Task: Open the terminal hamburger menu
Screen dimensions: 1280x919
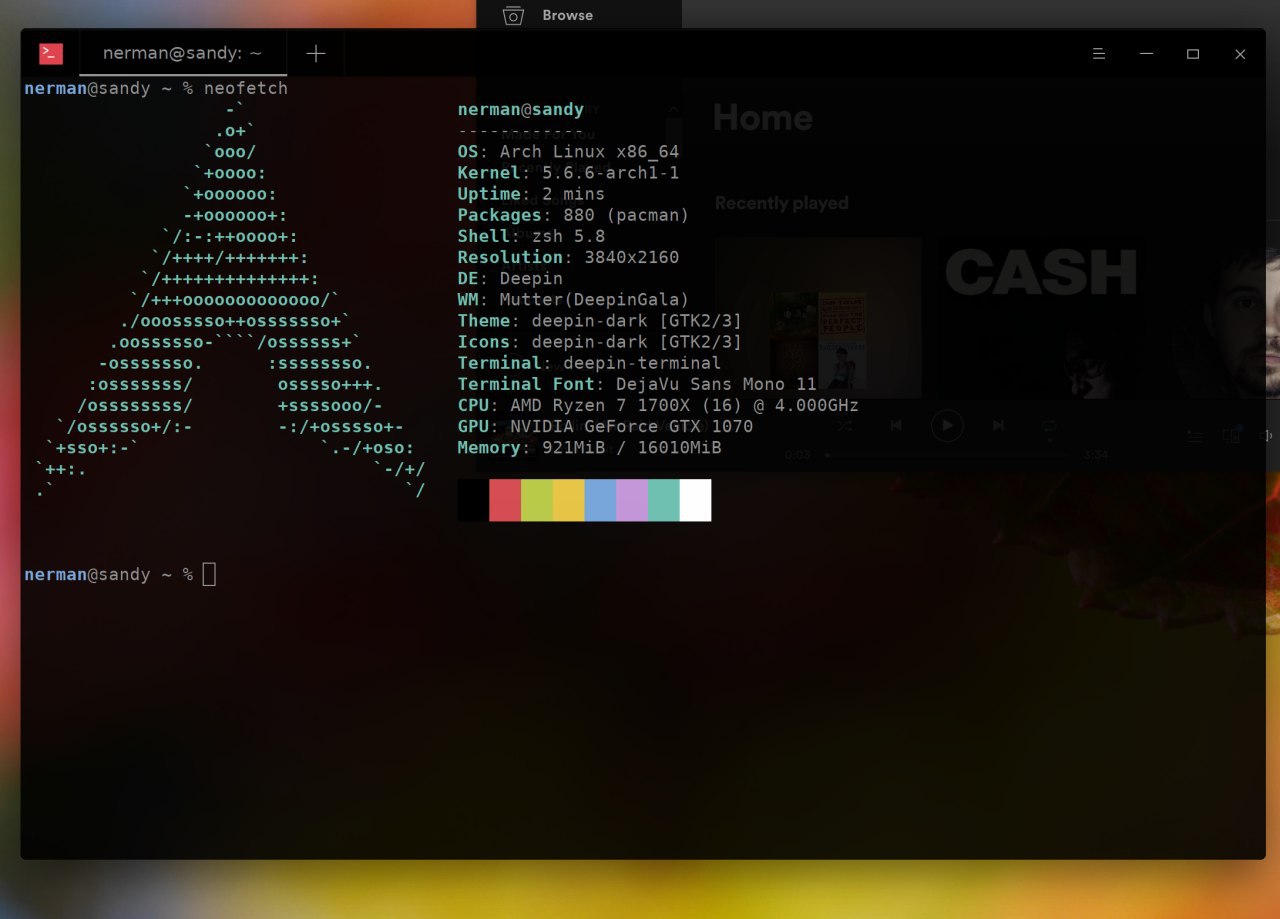Action: pyautogui.click(x=1099, y=54)
